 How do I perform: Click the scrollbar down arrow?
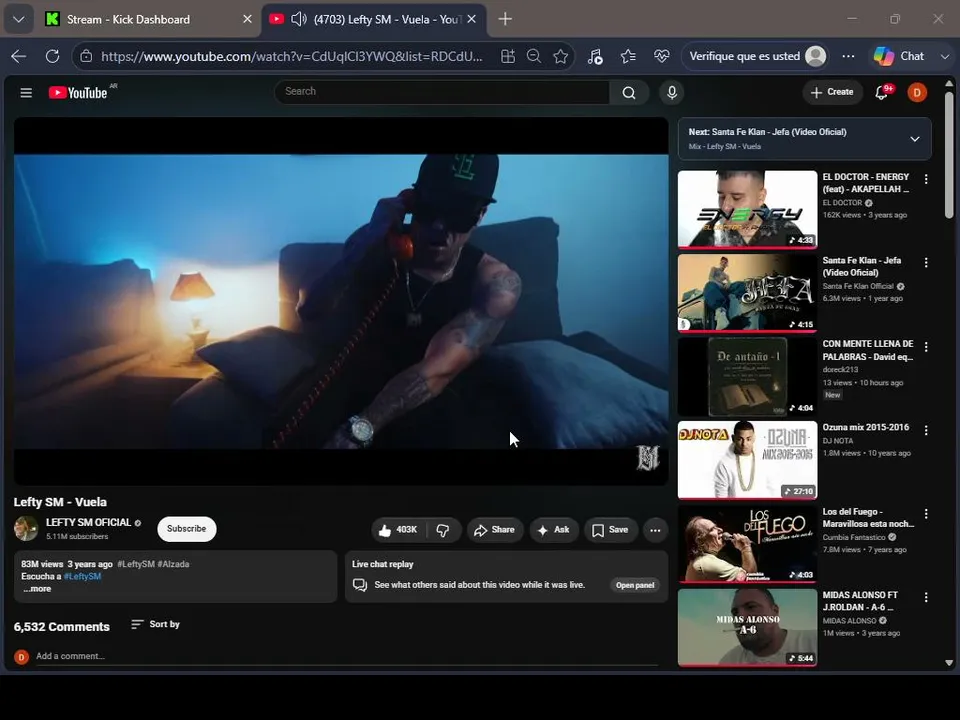(x=948, y=662)
